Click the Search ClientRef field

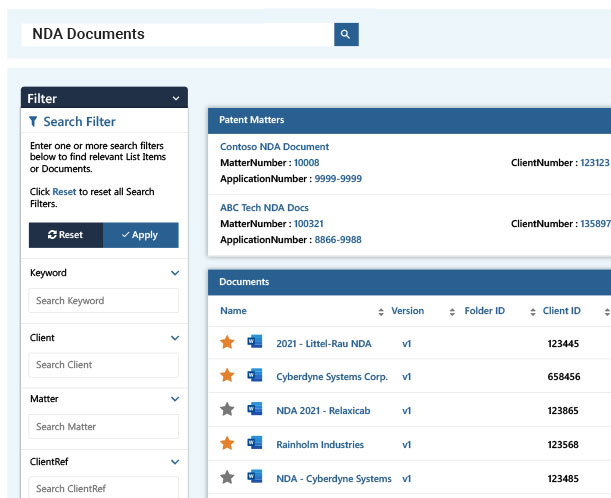point(104,488)
